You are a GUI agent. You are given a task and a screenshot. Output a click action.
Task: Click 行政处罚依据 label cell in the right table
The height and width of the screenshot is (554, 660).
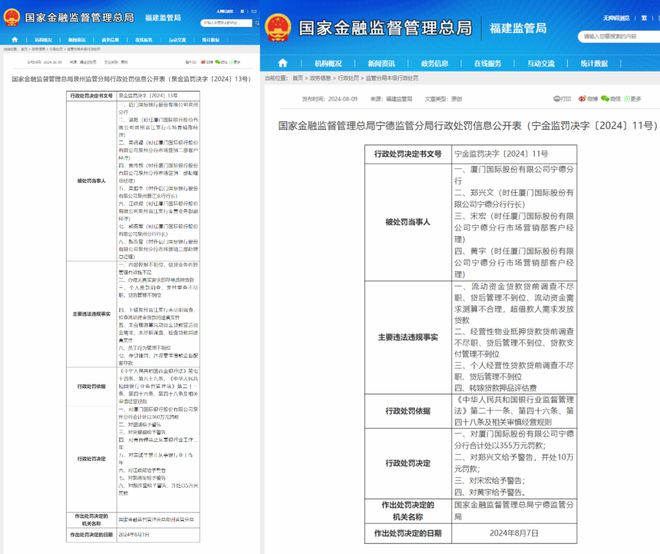click(407, 411)
